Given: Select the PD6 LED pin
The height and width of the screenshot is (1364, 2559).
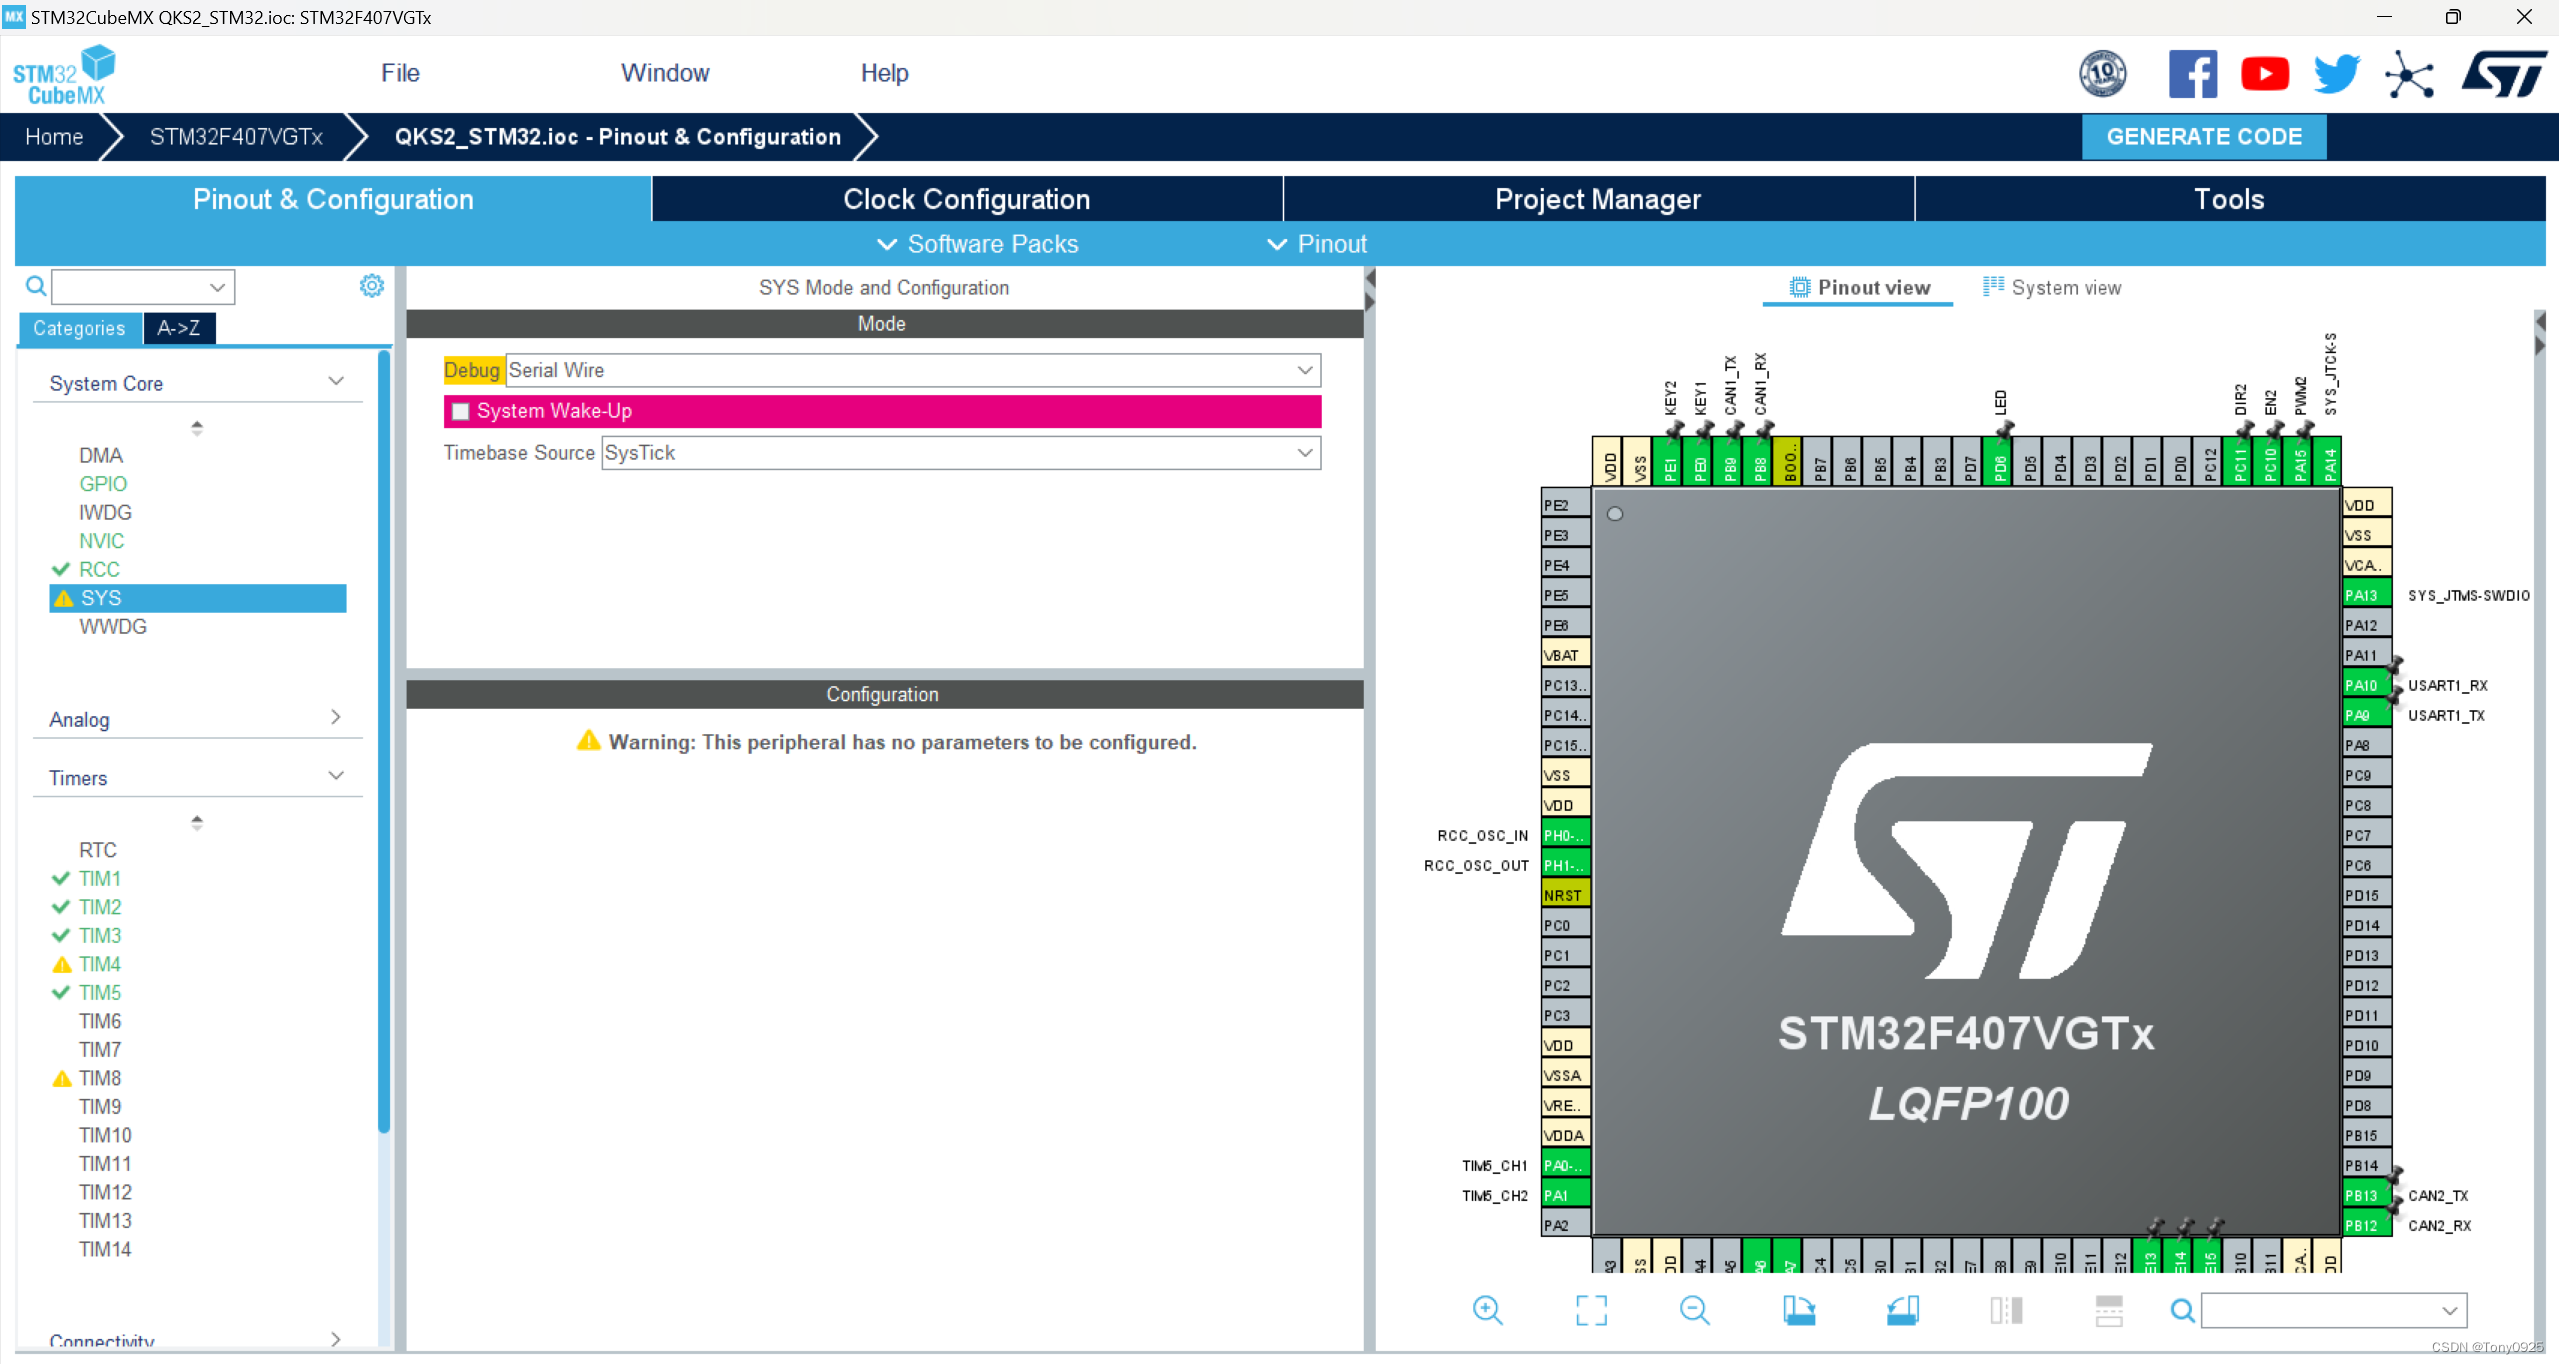Looking at the screenshot, I should pos(2000,461).
